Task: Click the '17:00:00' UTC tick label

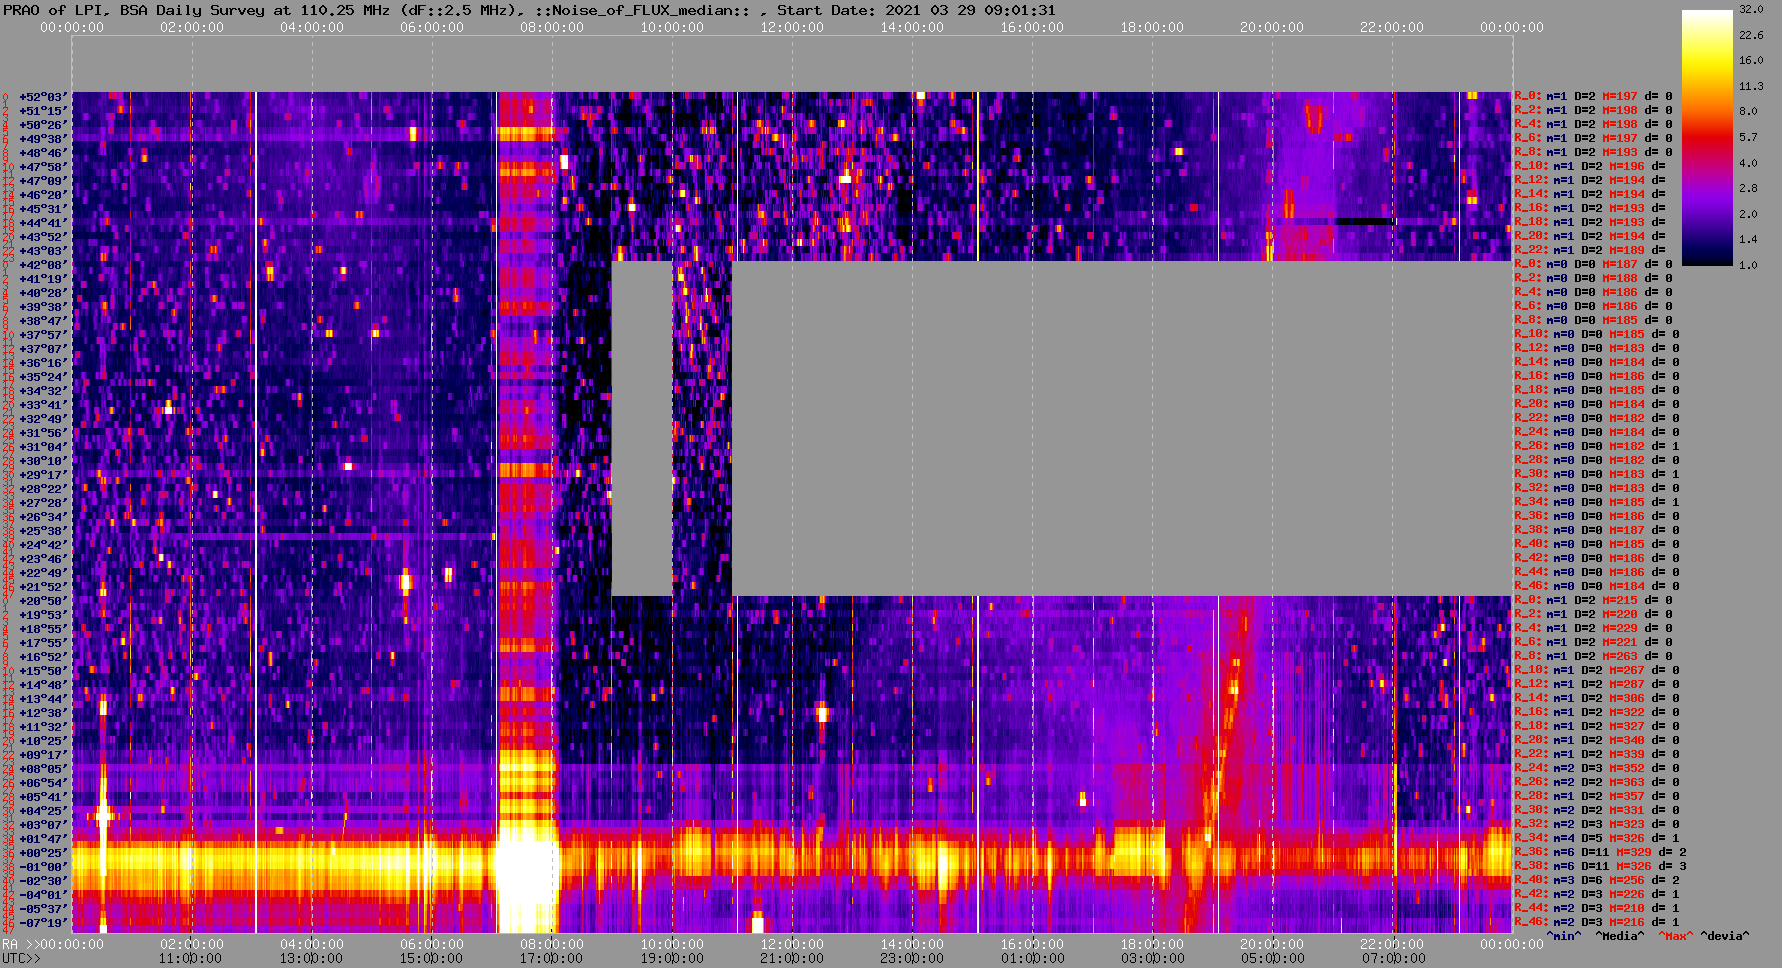Action: tap(552, 958)
